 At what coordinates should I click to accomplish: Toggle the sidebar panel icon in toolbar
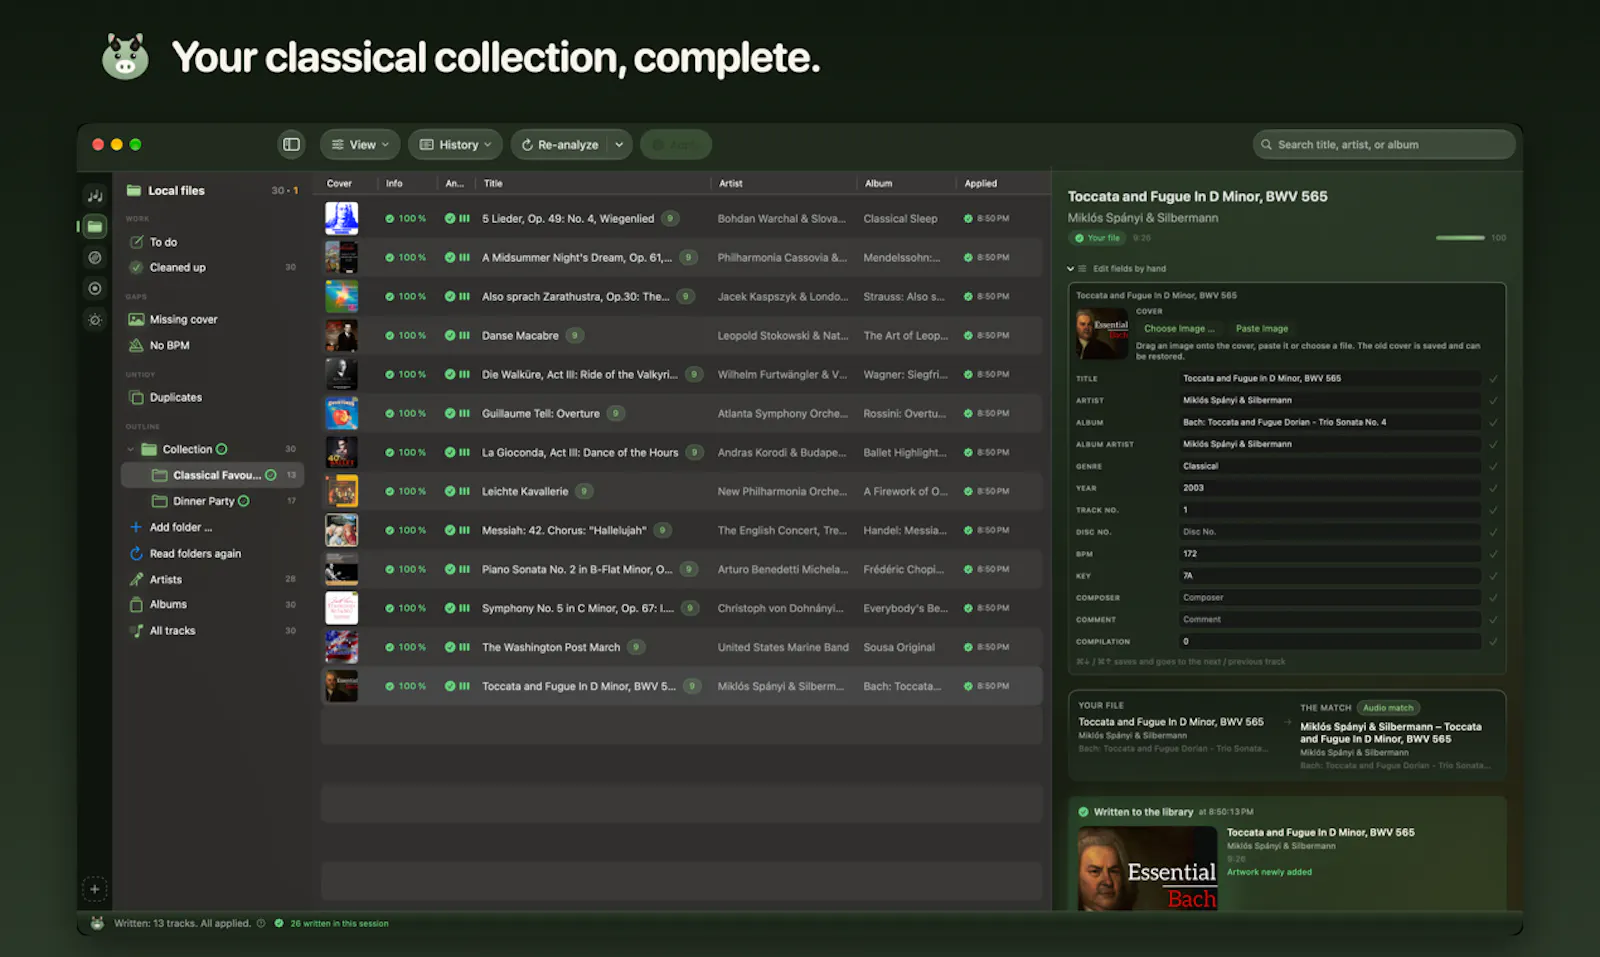point(291,144)
